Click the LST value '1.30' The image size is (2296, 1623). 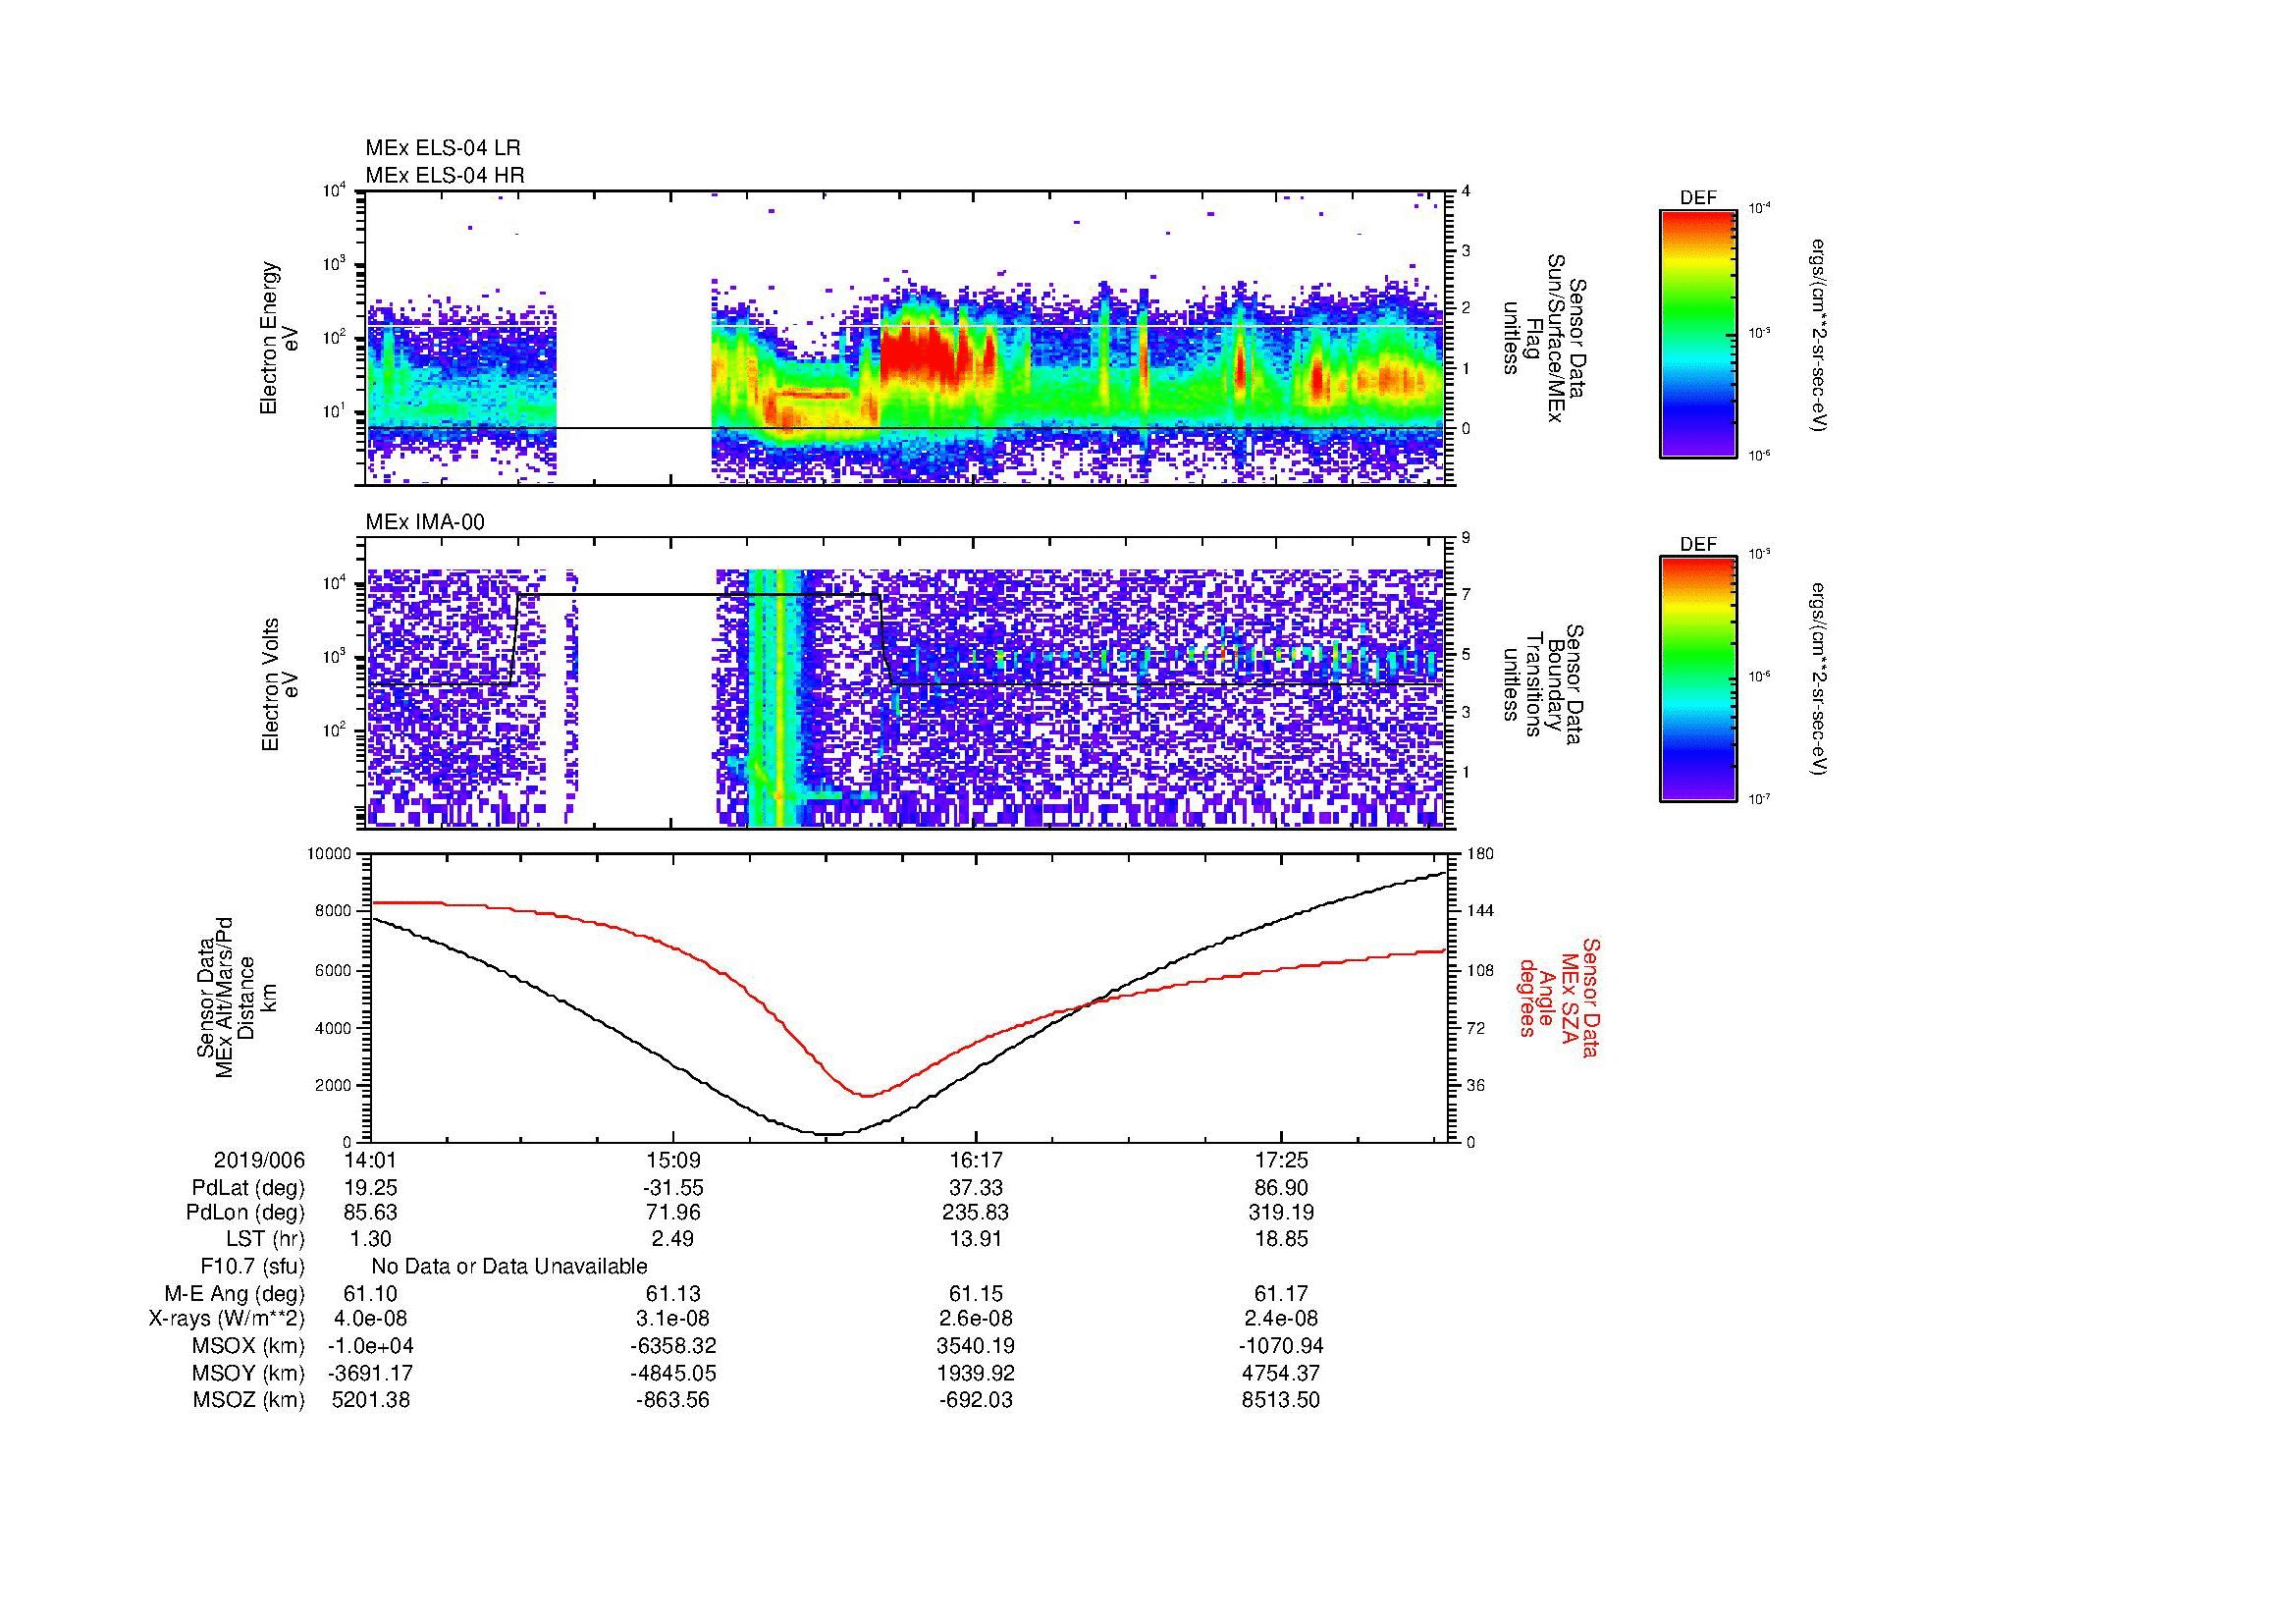click(x=371, y=1240)
